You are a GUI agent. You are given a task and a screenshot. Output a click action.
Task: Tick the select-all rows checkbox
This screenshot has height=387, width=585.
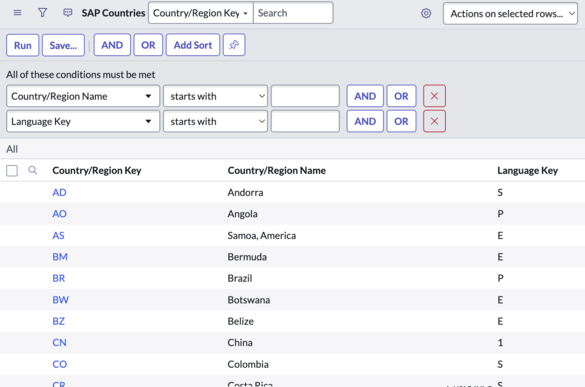pos(12,171)
